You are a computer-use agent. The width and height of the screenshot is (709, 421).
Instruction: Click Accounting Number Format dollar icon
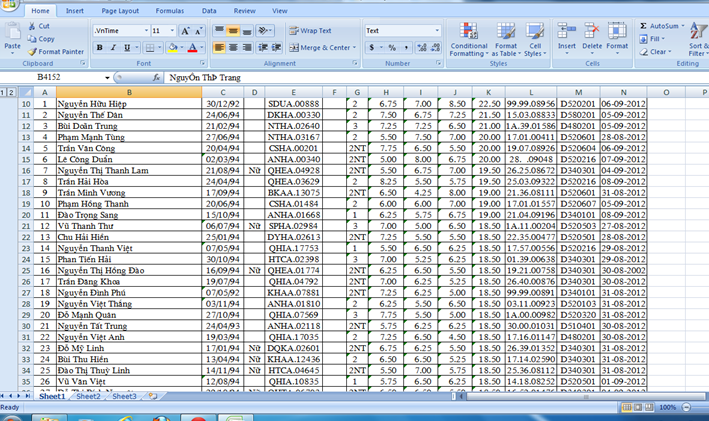tap(372, 47)
